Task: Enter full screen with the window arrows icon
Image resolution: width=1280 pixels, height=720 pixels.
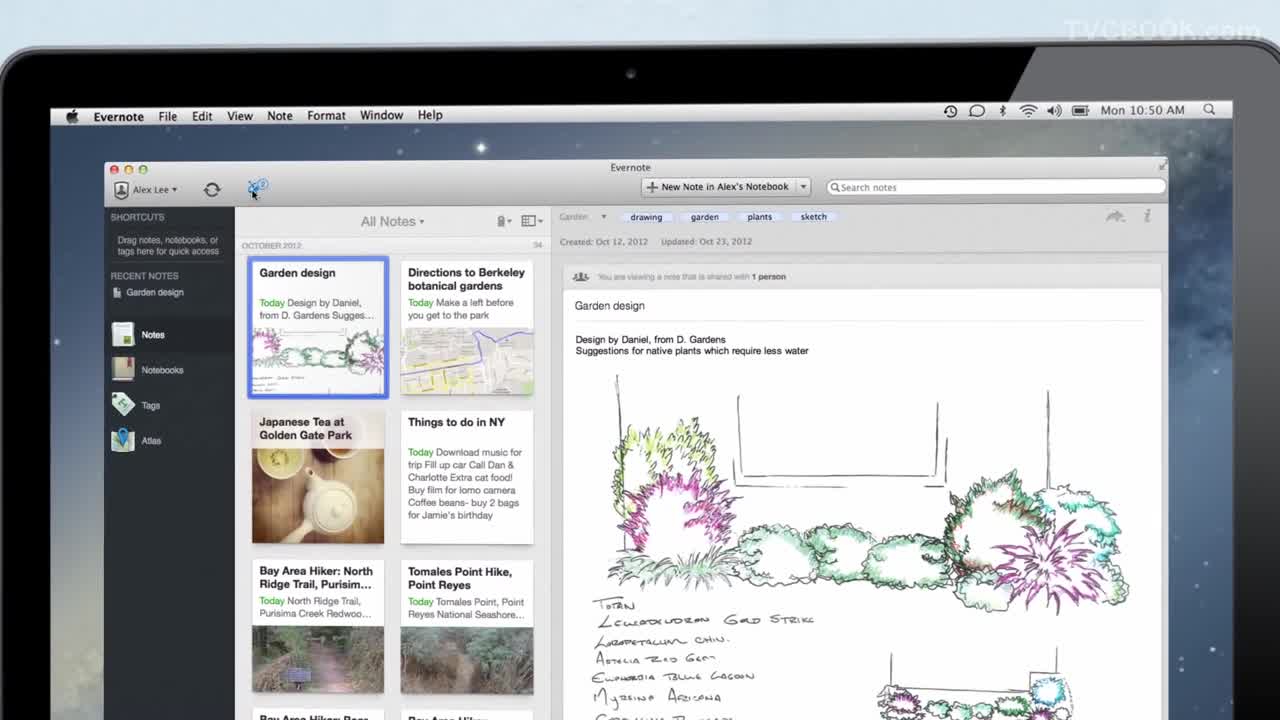Action: pyautogui.click(x=1162, y=167)
